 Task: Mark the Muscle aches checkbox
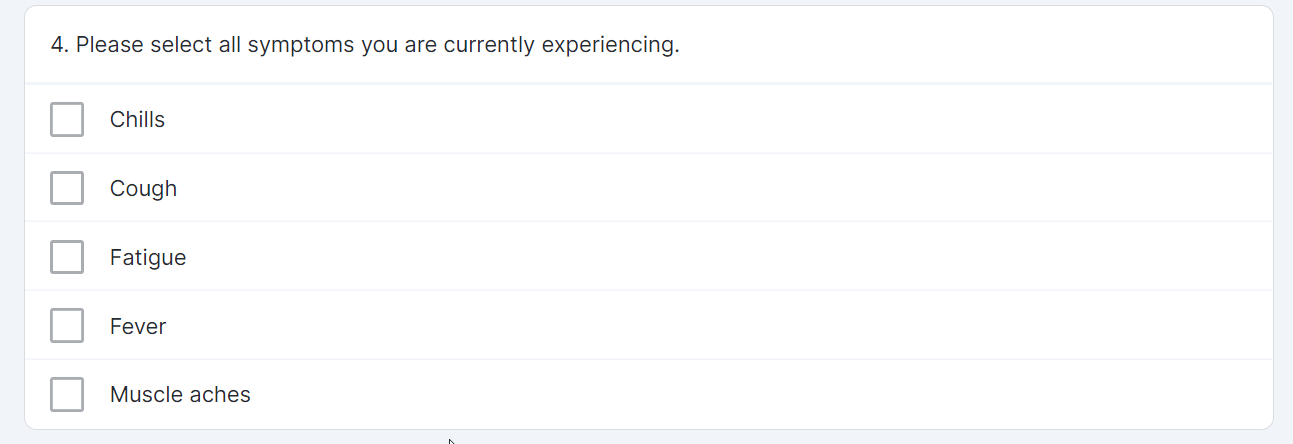coord(67,395)
